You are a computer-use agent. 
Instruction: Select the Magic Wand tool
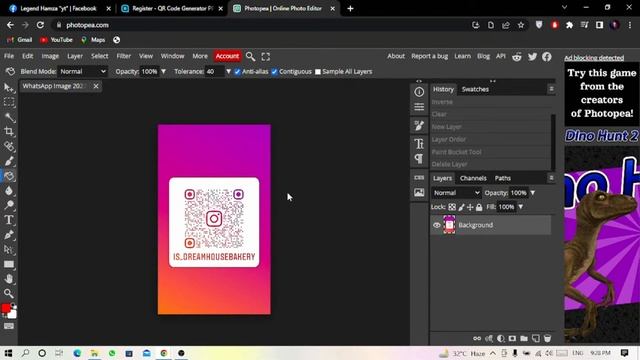coord(9,117)
